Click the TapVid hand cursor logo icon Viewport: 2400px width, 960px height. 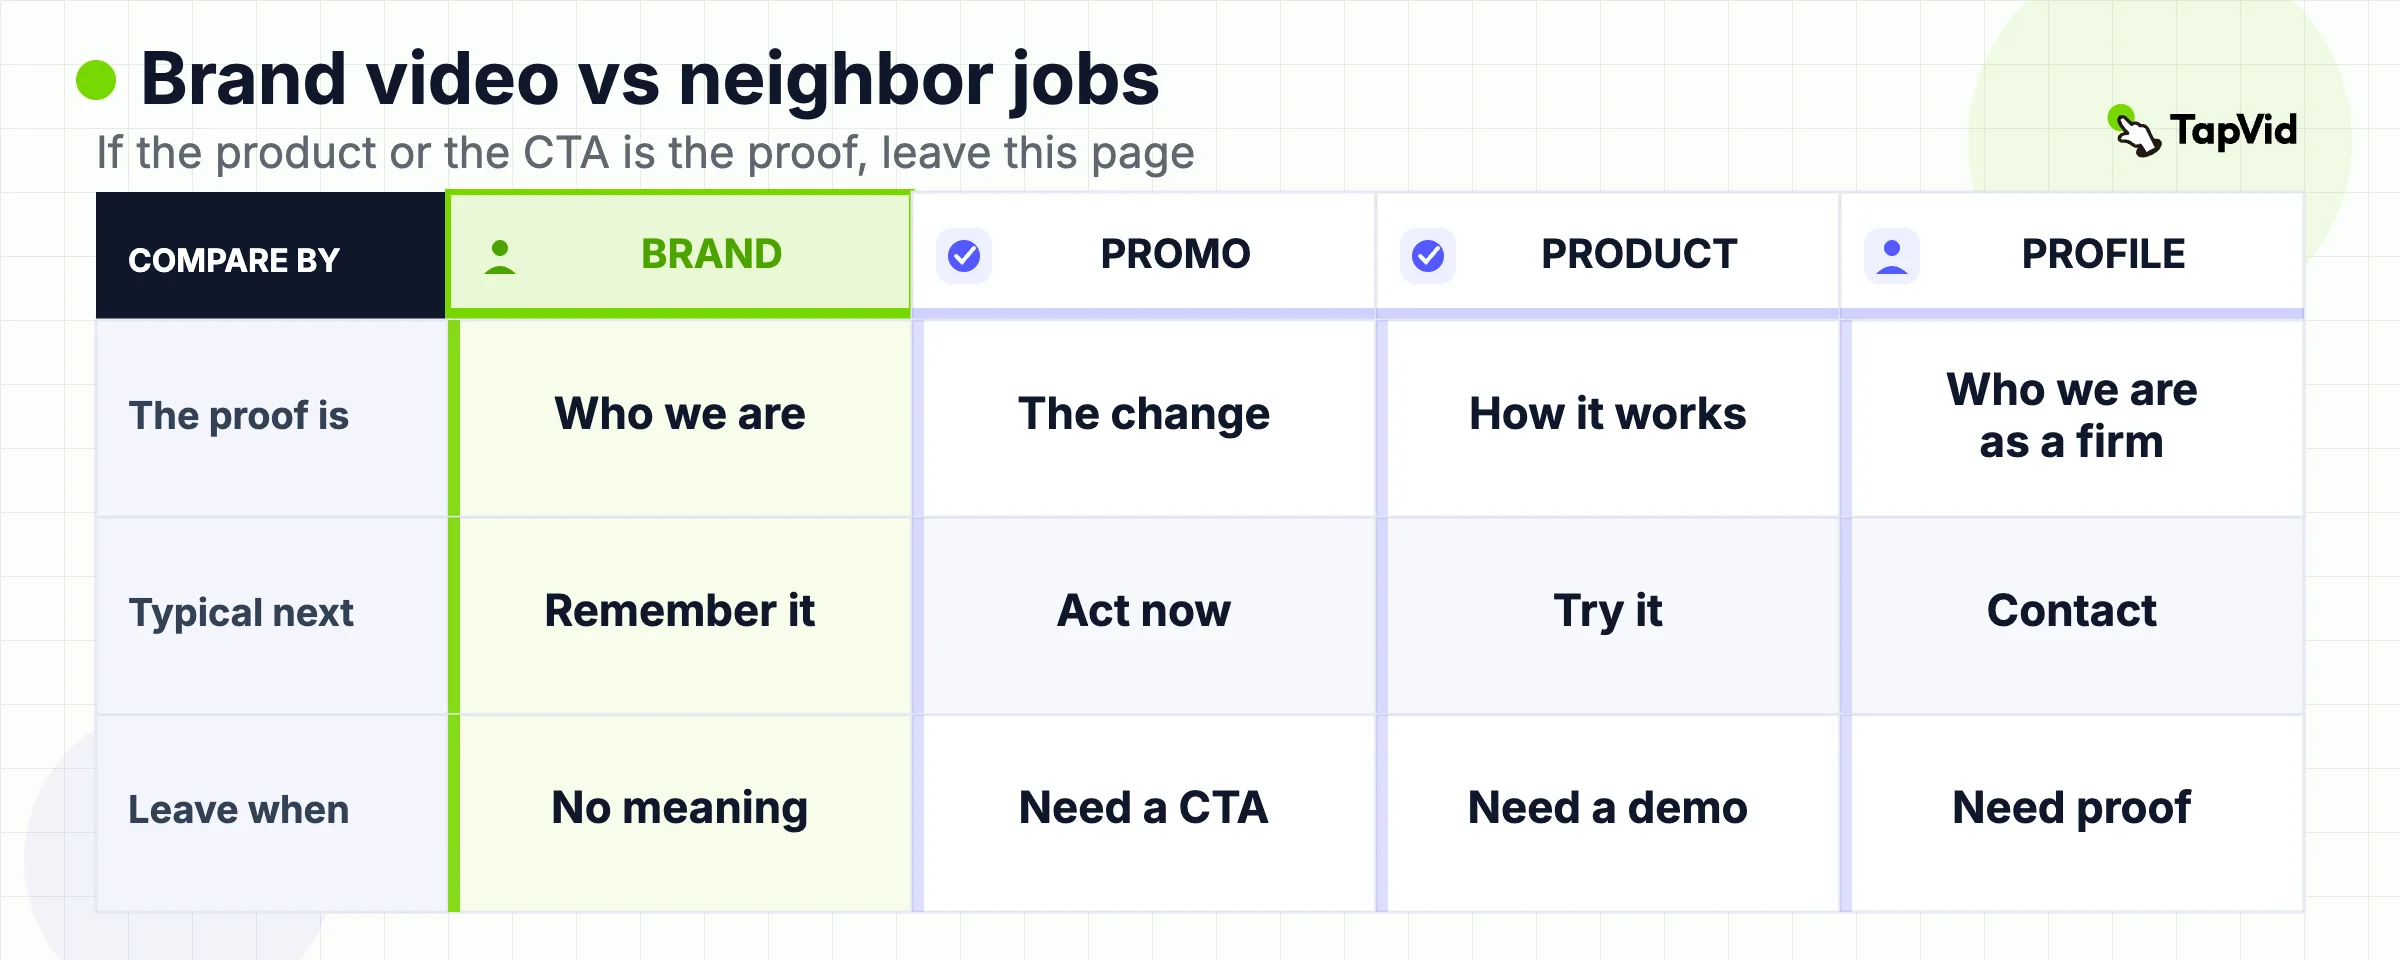[2134, 131]
